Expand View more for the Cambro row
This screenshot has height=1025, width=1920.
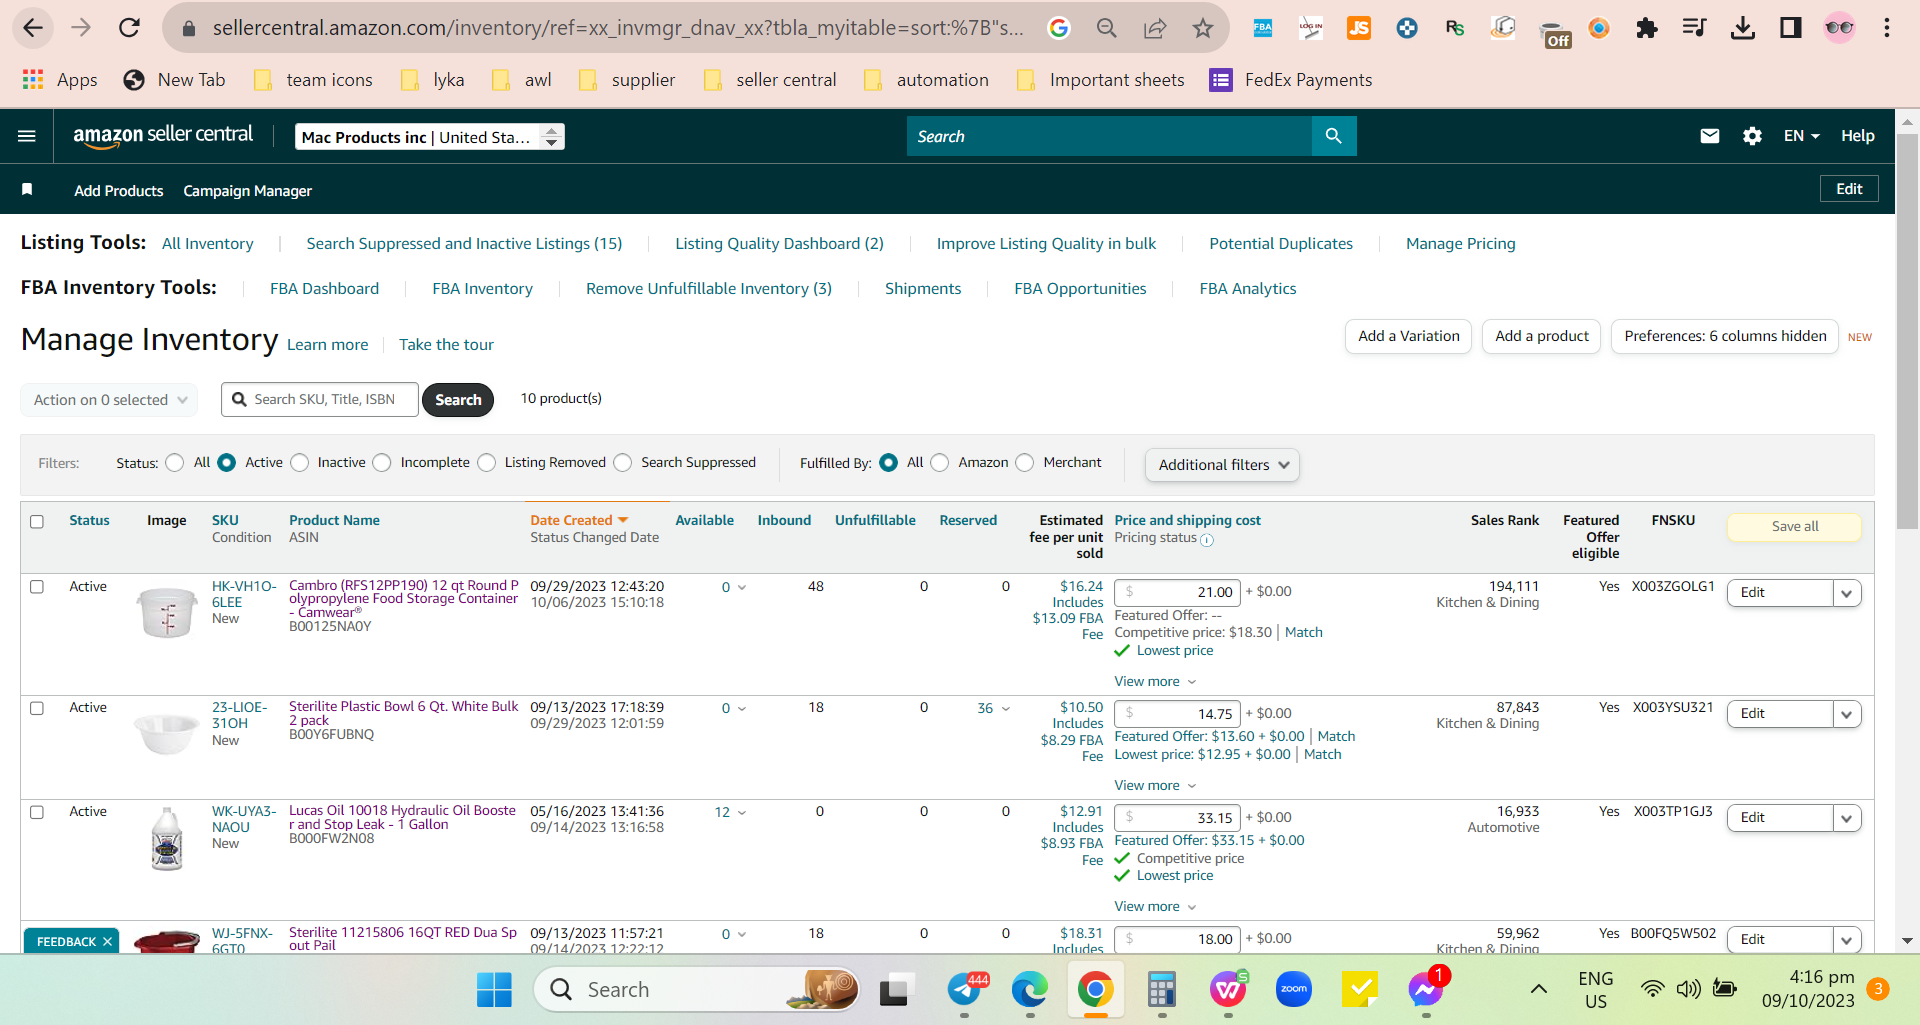point(1155,682)
